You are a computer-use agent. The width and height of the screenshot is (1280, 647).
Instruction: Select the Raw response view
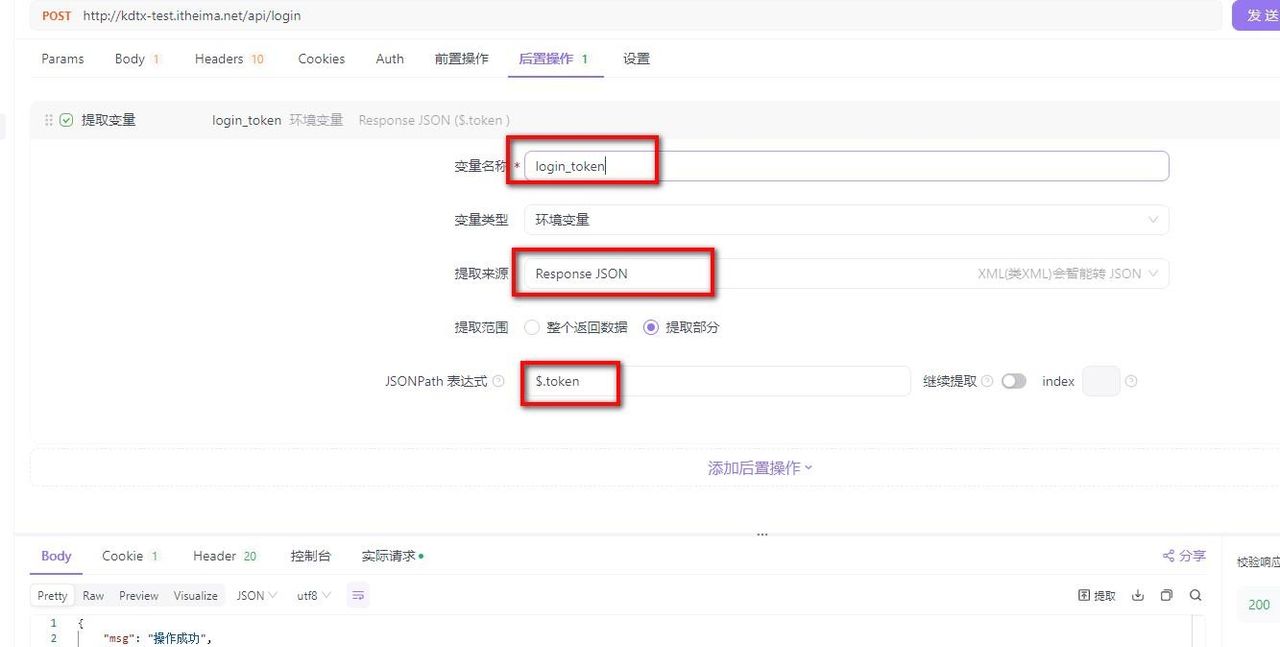[92, 595]
